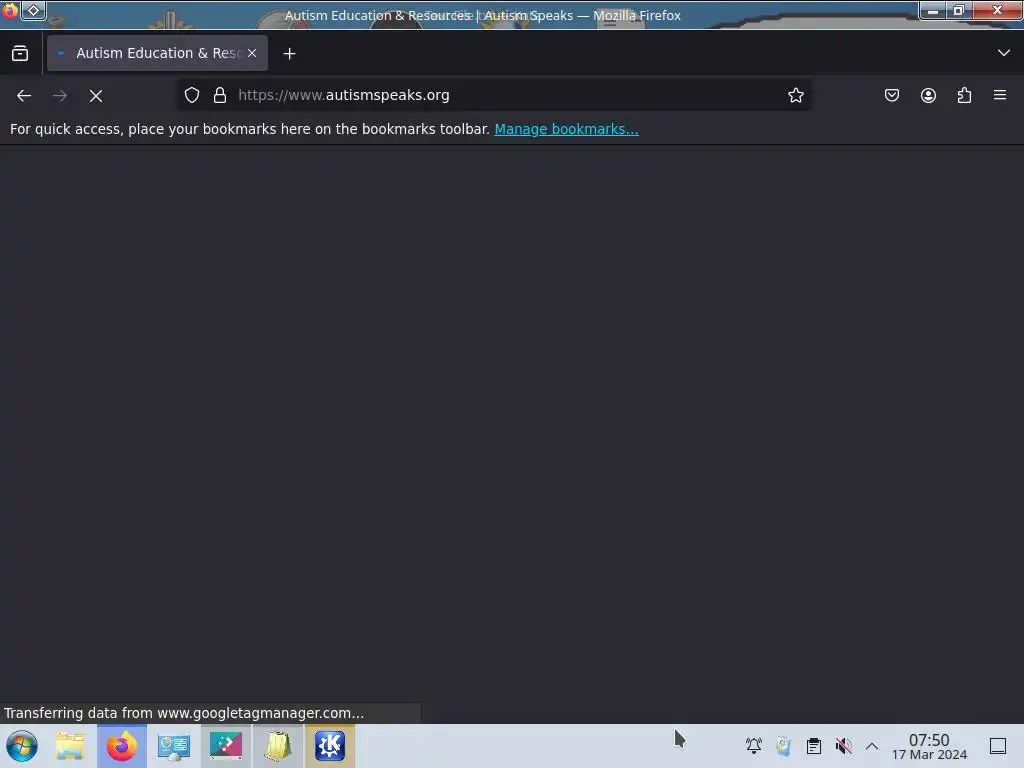Open clipboard tray icon
The width and height of the screenshot is (1024, 768).
(814, 745)
